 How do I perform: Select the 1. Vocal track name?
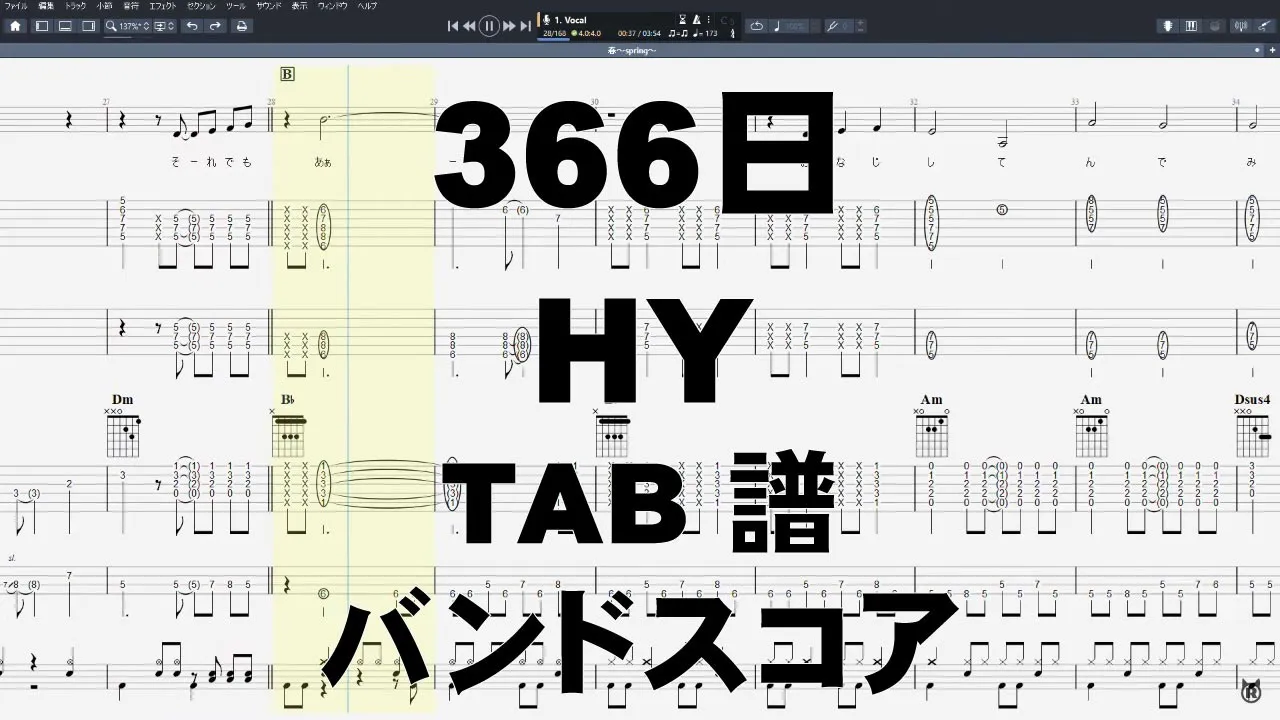click(570, 19)
